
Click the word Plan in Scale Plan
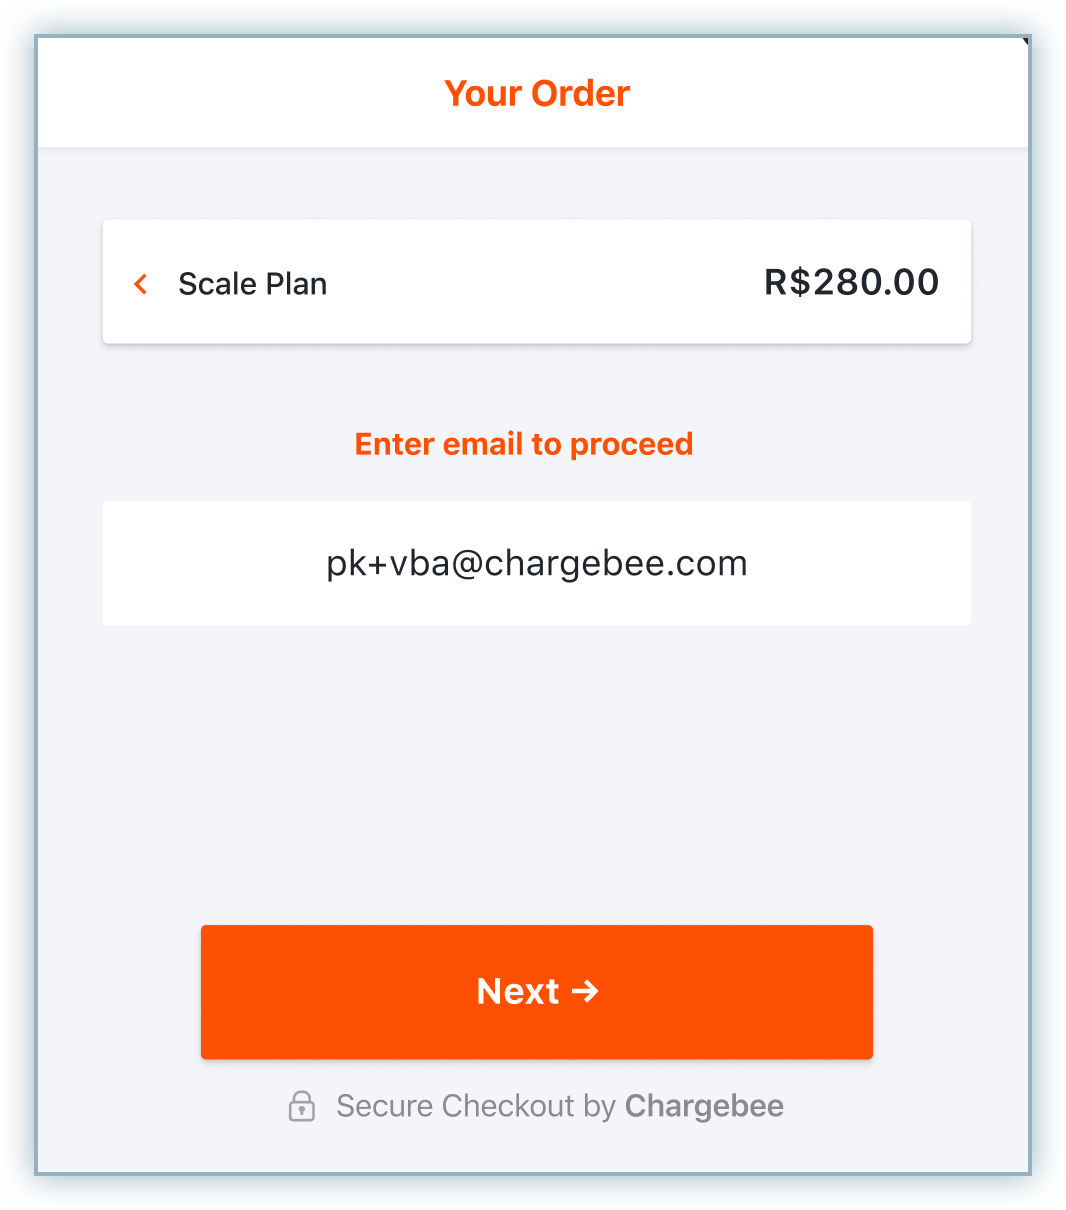point(296,284)
